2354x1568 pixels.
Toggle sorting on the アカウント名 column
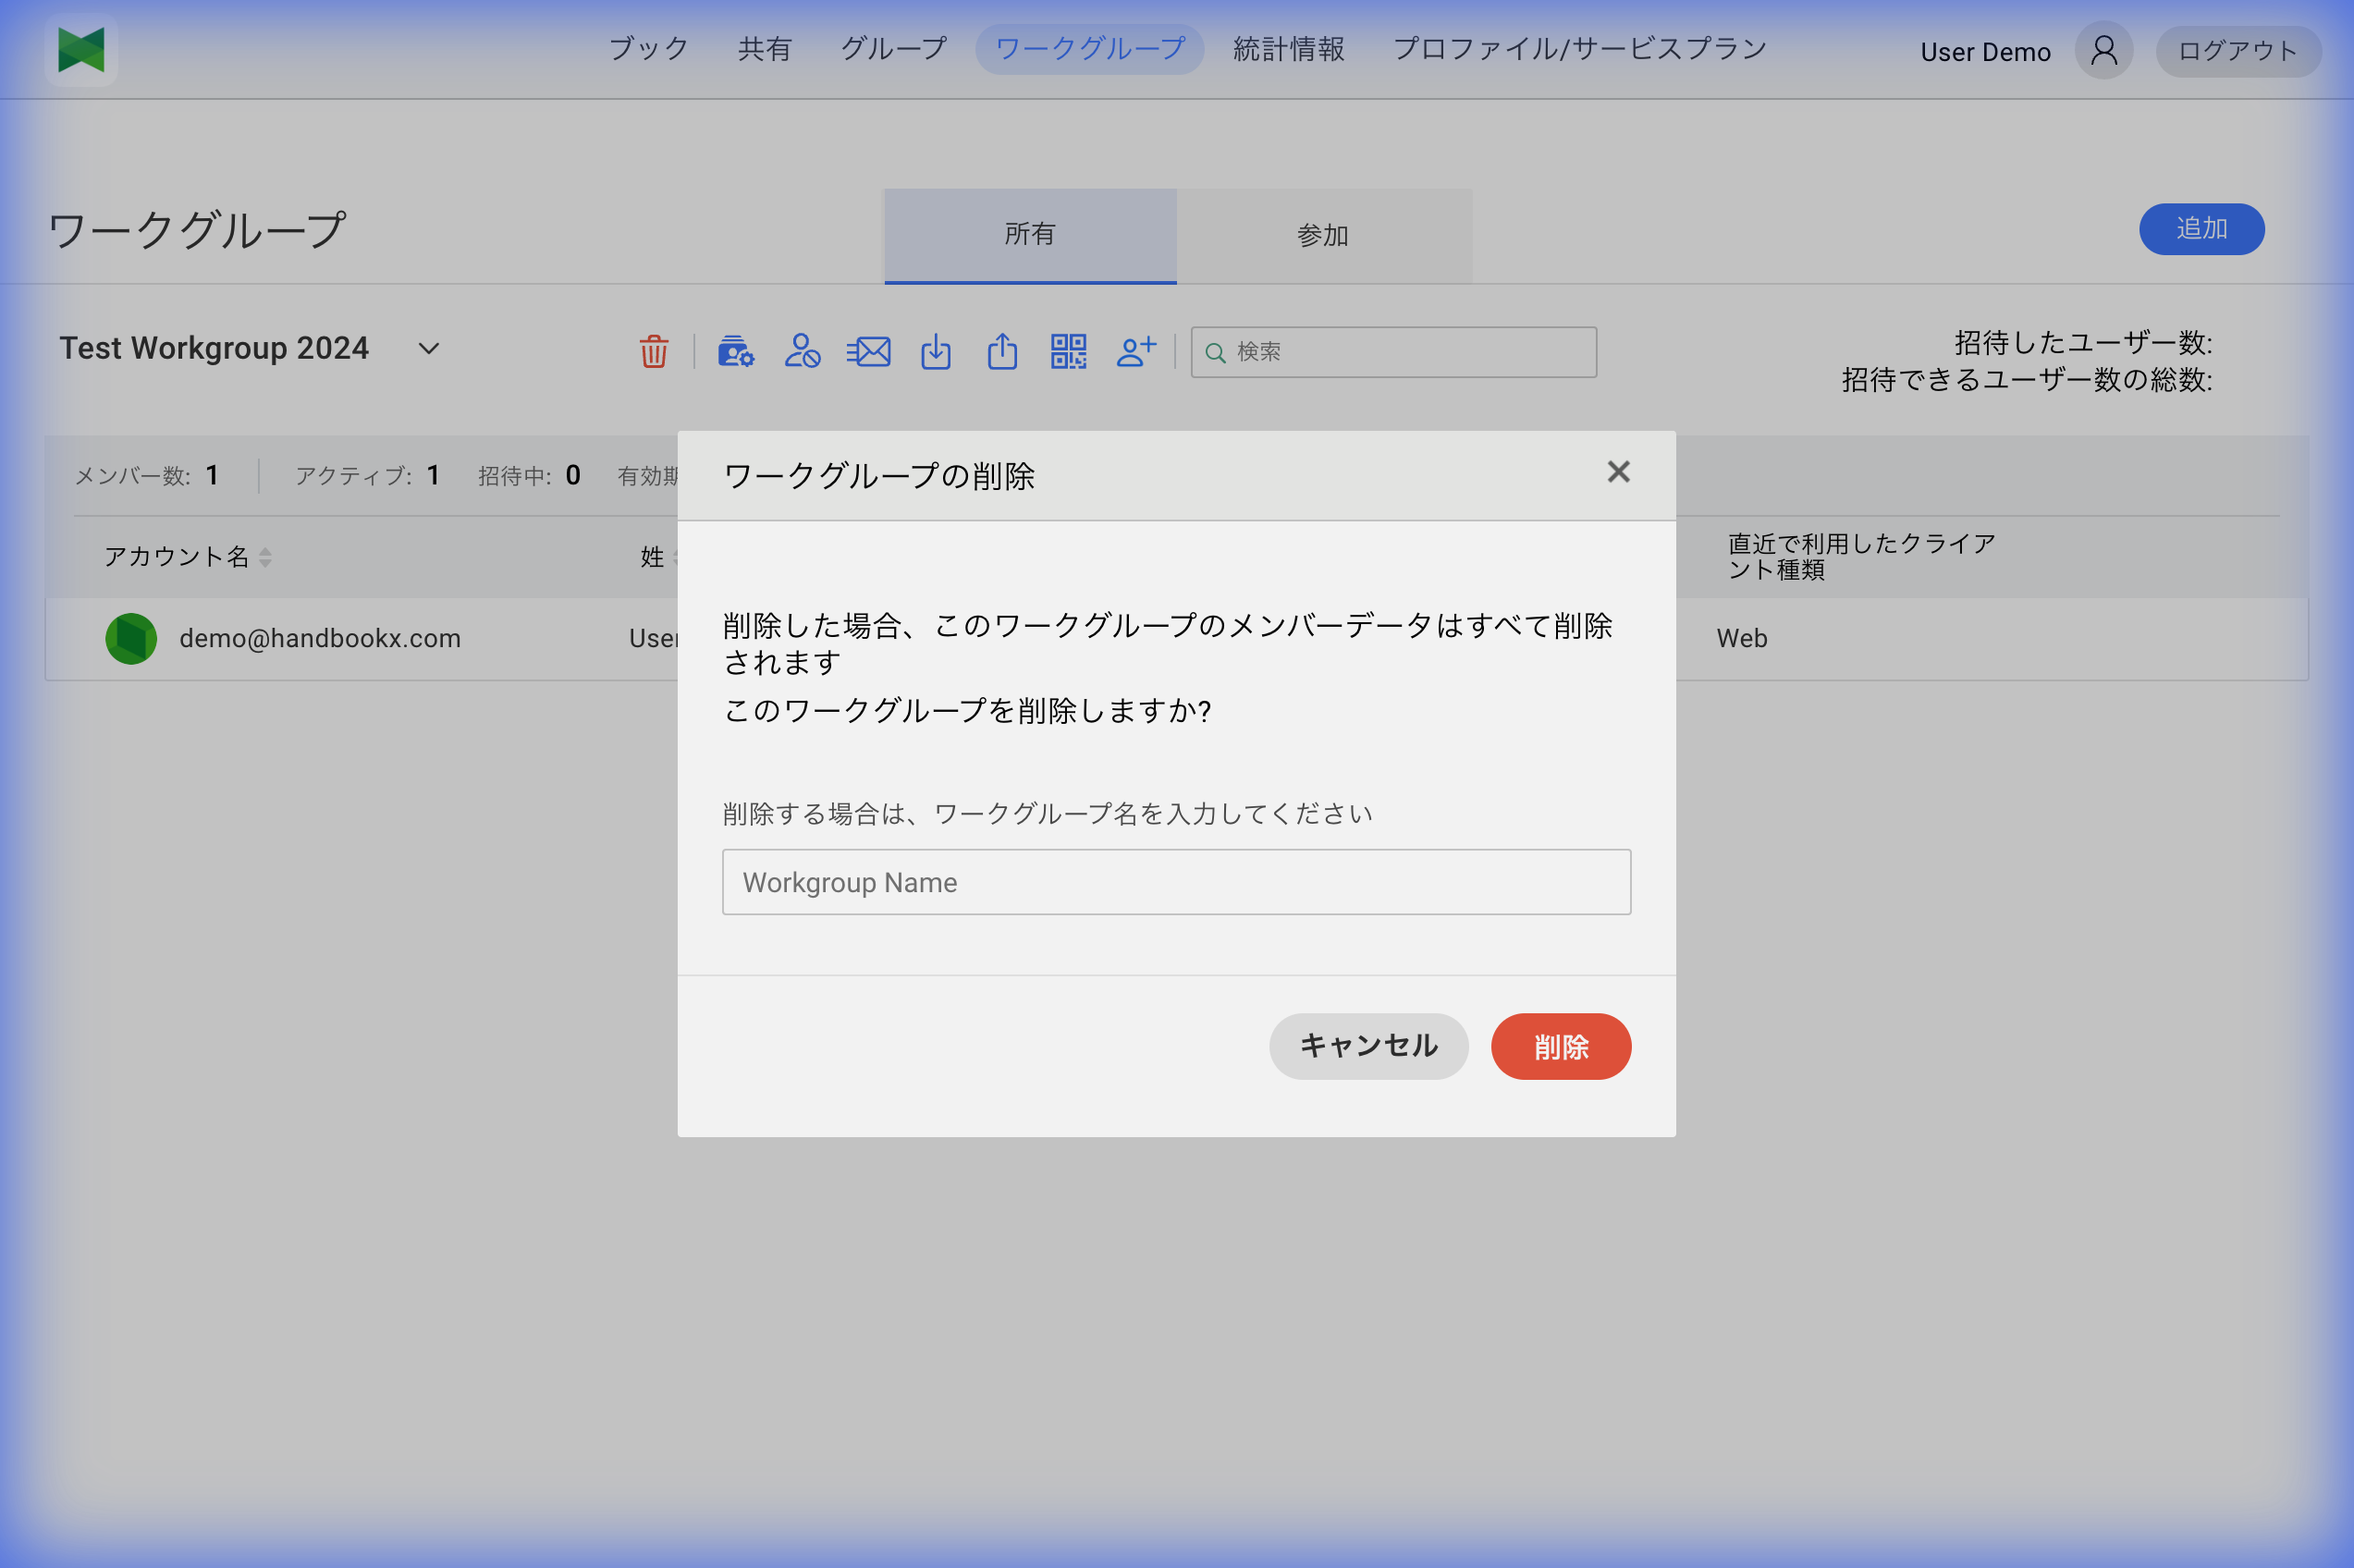[x=266, y=557]
